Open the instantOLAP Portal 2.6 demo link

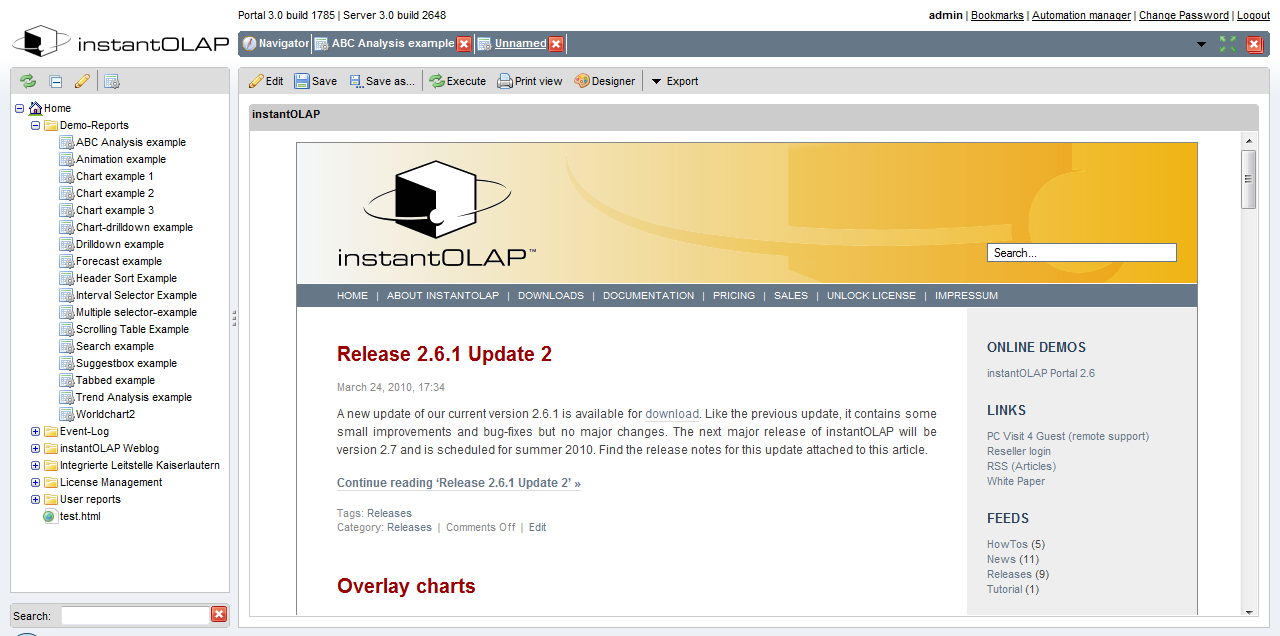coord(1041,373)
